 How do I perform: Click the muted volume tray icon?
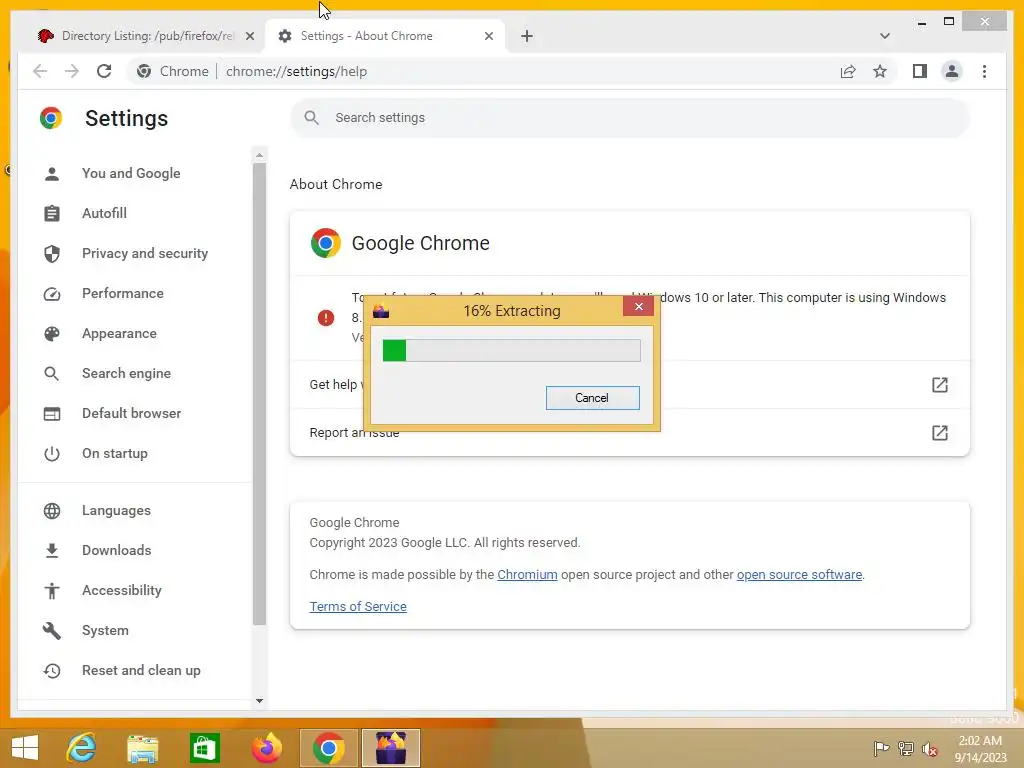[929, 749]
